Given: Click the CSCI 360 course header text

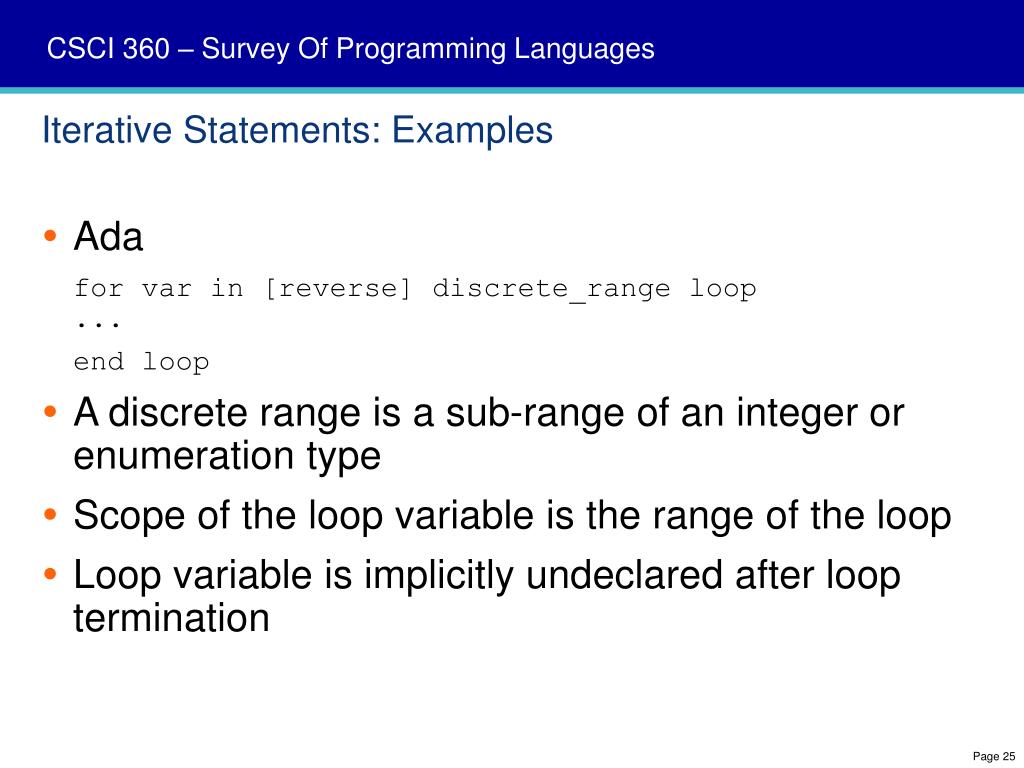Looking at the screenshot, I should 351,50.
